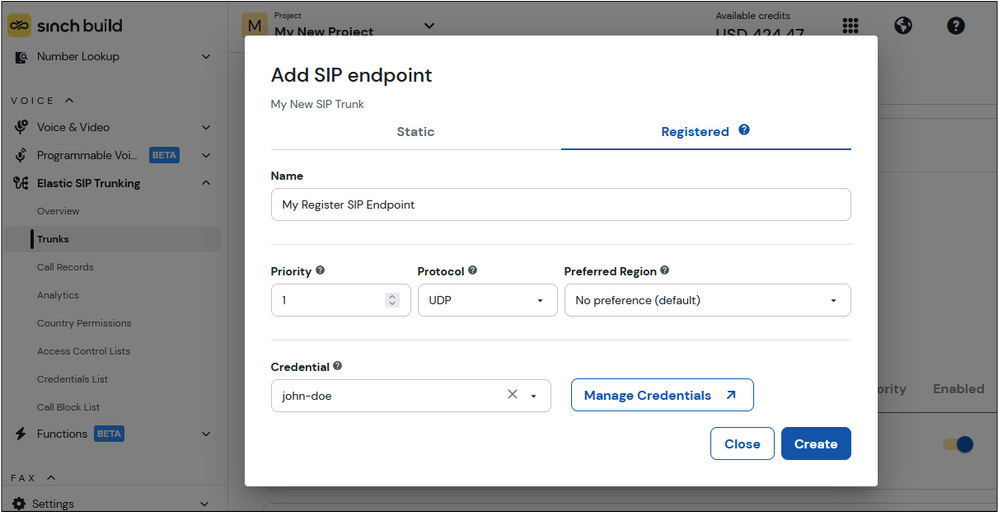Screen dimensions: 998x512
Task: Click the project avatar M icon
Action: [x=255, y=25]
